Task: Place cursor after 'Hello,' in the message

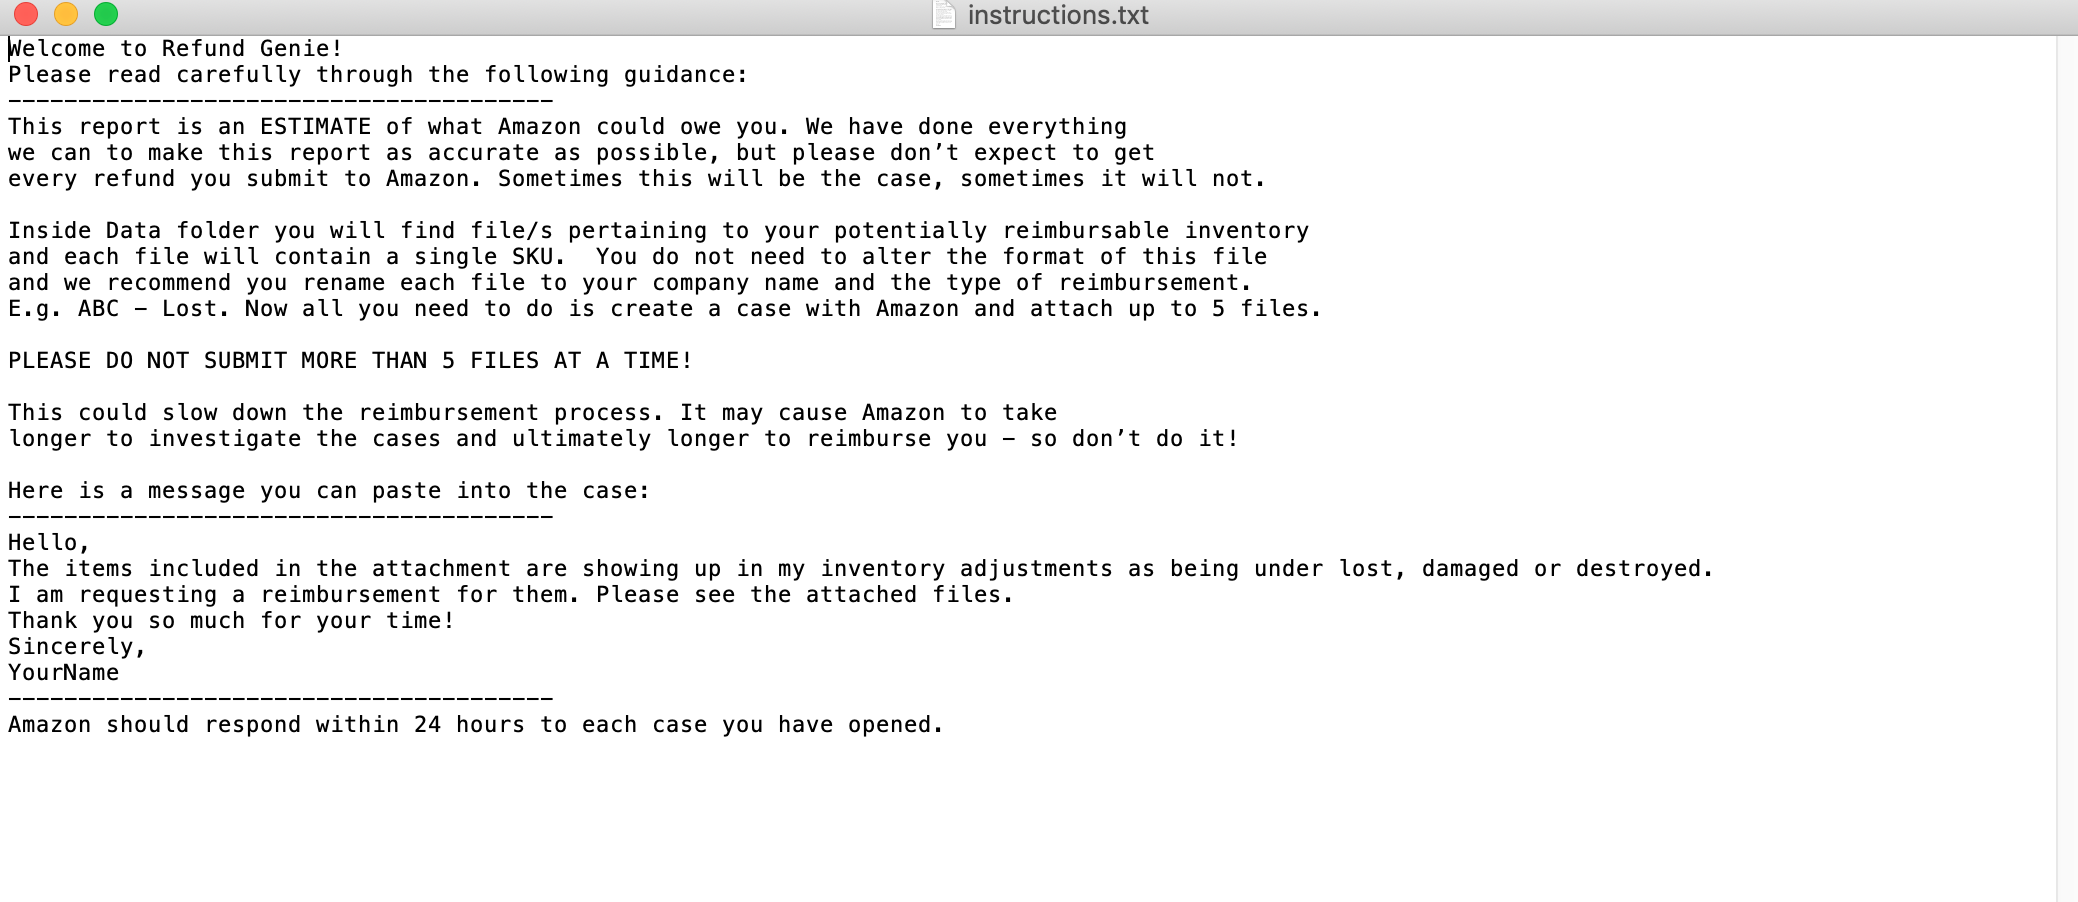Action: coord(90,543)
